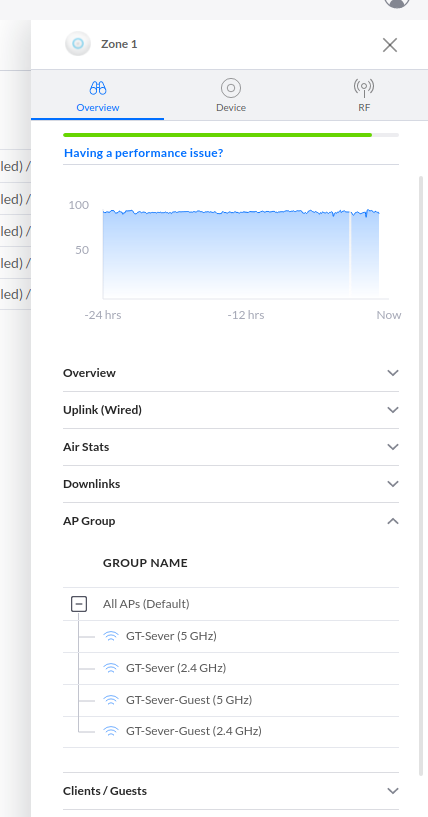This screenshot has width=428, height=817.
Task: Expand the Uplink (Wired) section
Action: pyautogui.click(x=231, y=410)
